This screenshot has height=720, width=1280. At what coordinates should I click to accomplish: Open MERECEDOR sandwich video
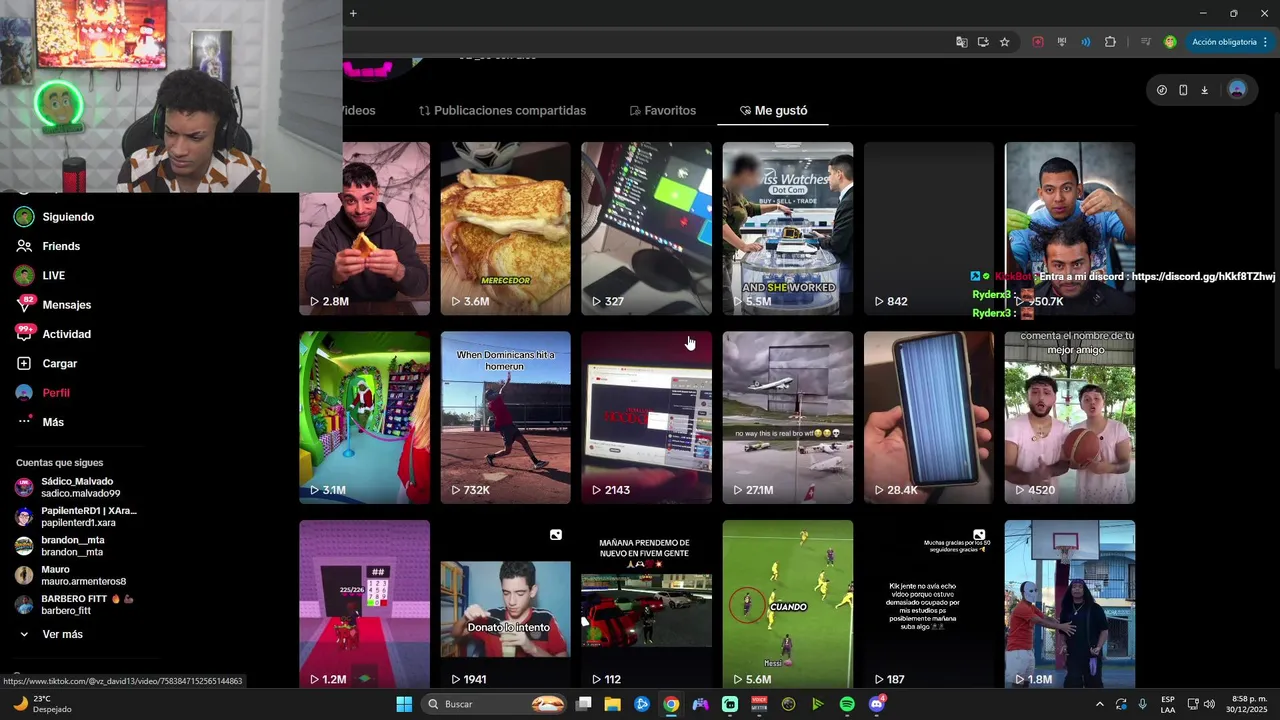pyautogui.click(x=505, y=228)
